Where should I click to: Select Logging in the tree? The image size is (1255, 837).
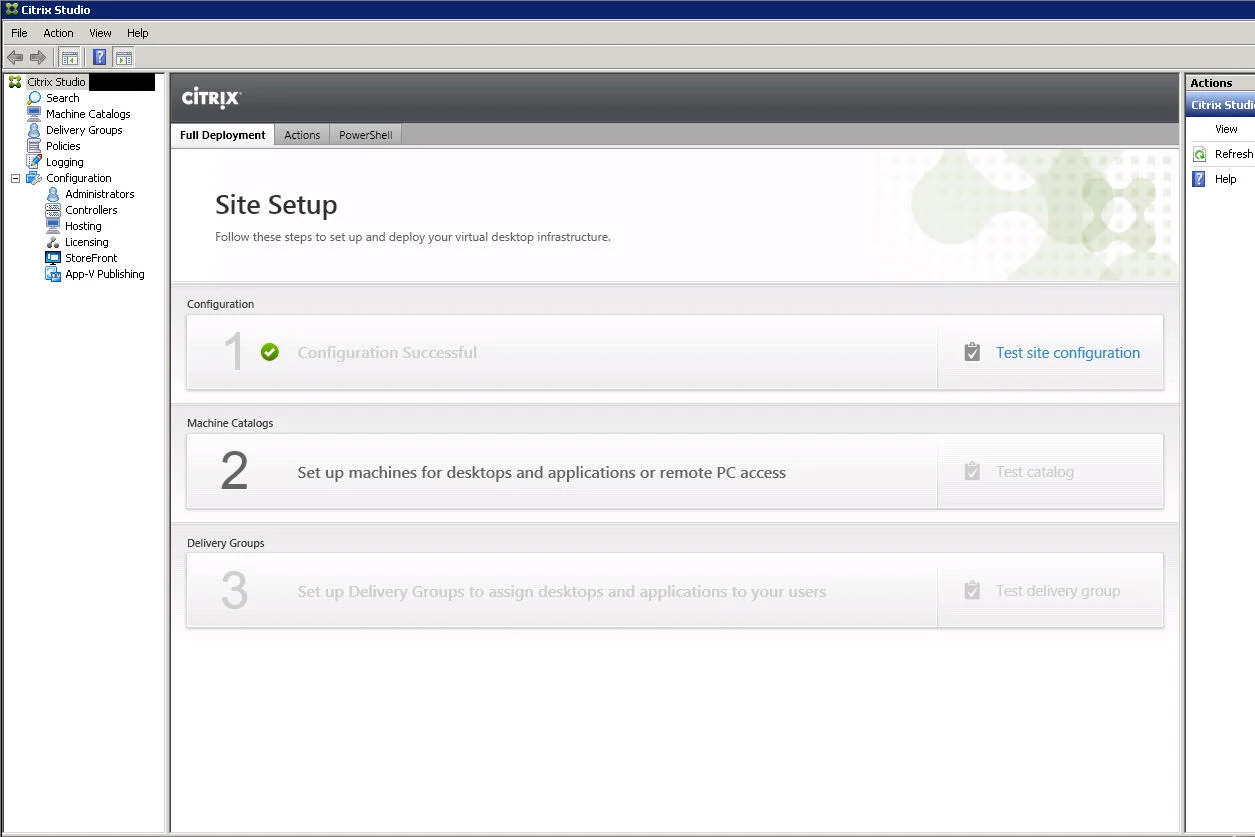pyautogui.click(x=65, y=162)
